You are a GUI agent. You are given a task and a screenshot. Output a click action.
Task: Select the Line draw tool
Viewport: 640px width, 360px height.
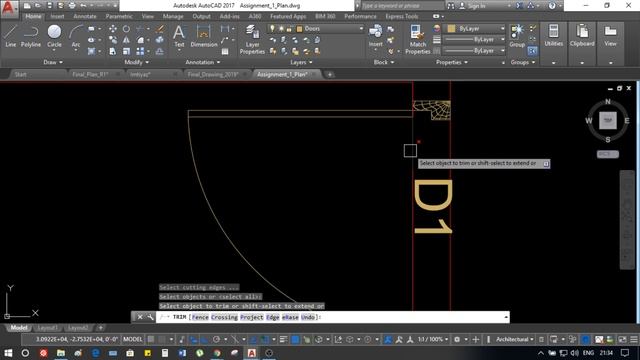click(x=11, y=36)
